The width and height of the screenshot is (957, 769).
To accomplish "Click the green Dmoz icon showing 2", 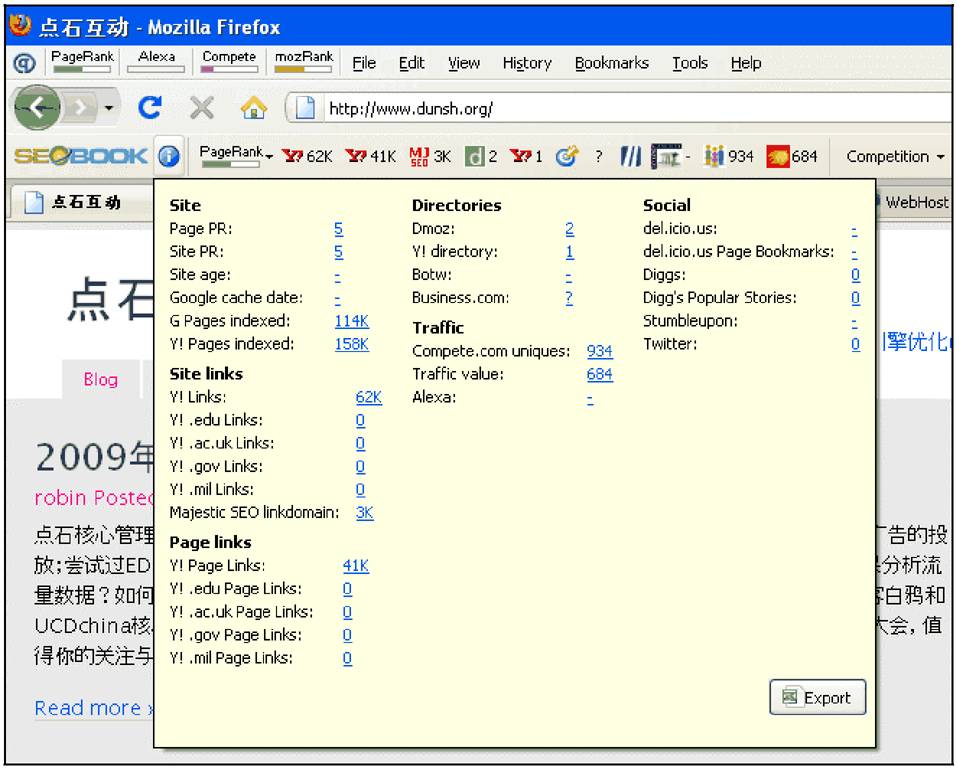I will 474,157.
